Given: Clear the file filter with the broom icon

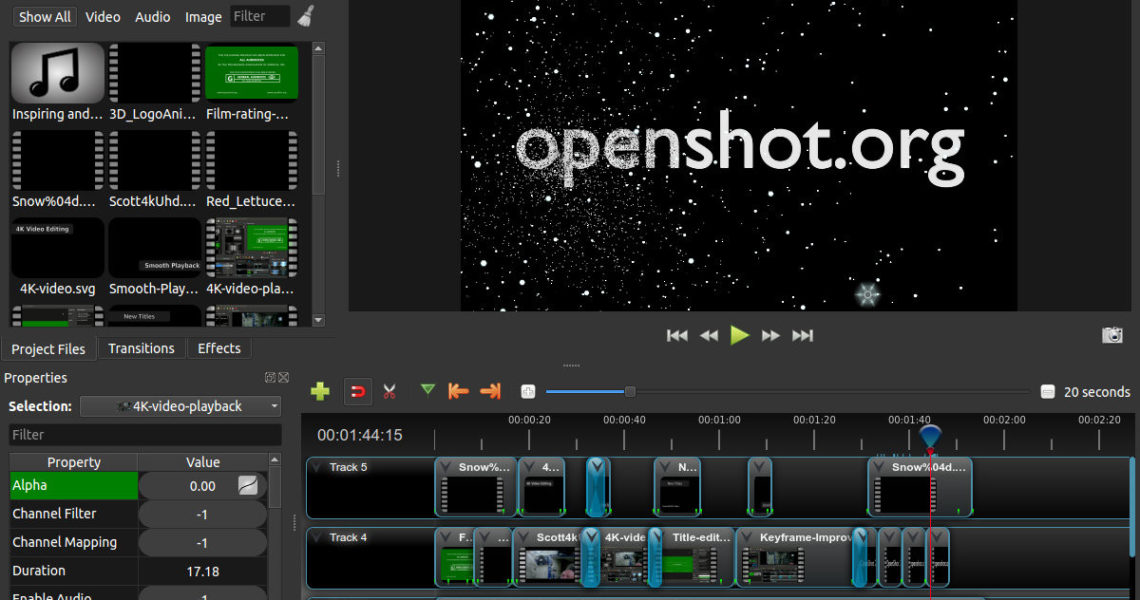Looking at the screenshot, I should point(306,16).
